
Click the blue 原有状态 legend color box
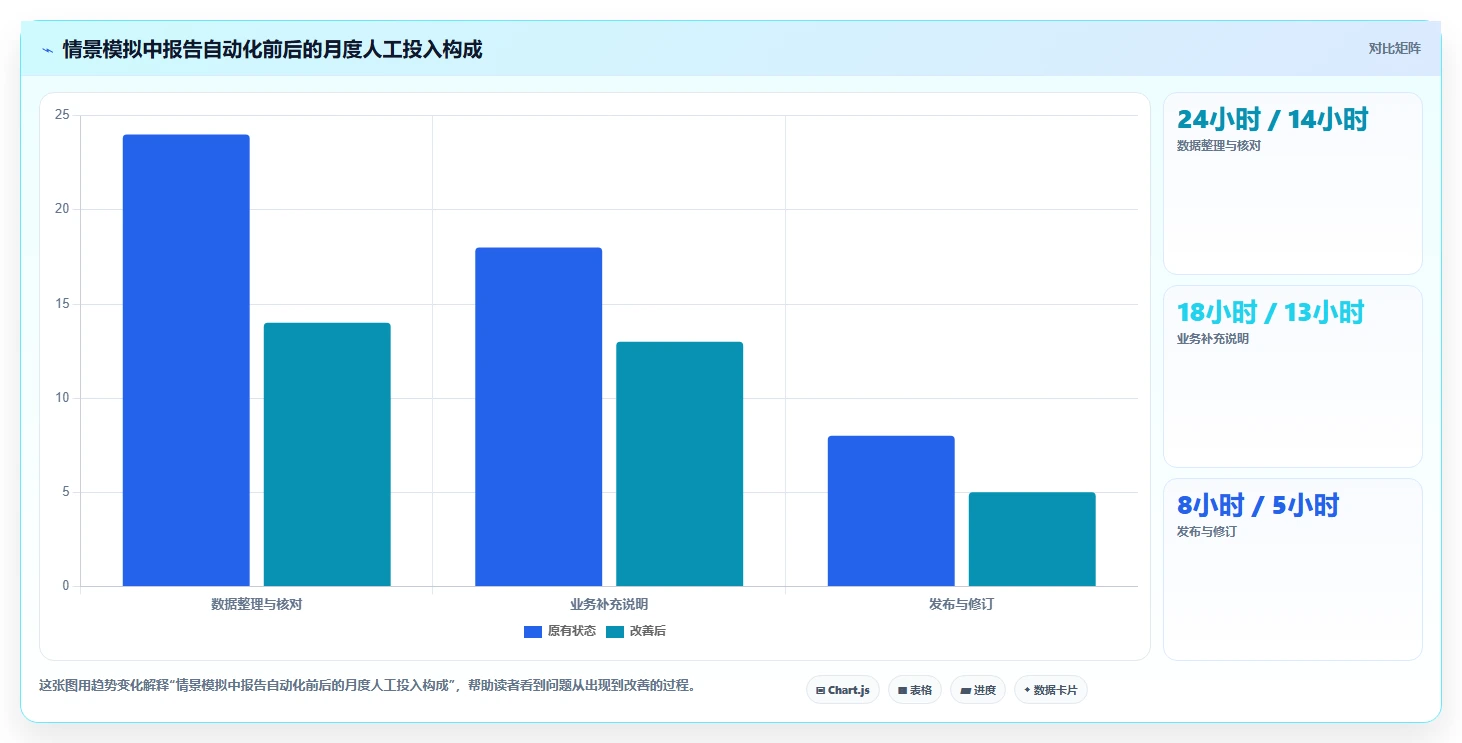533,631
